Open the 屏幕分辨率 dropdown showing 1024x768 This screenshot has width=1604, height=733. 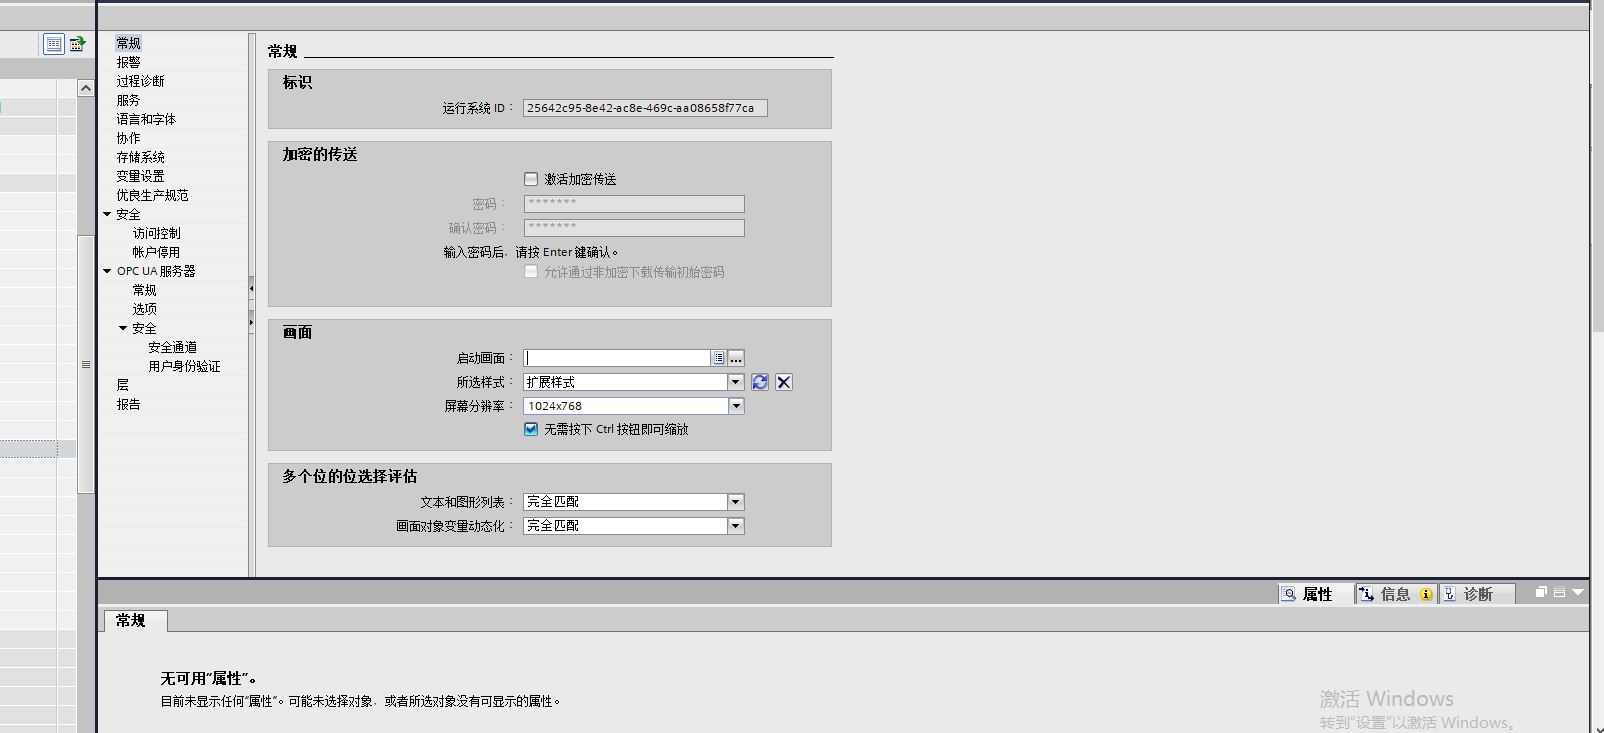(736, 406)
